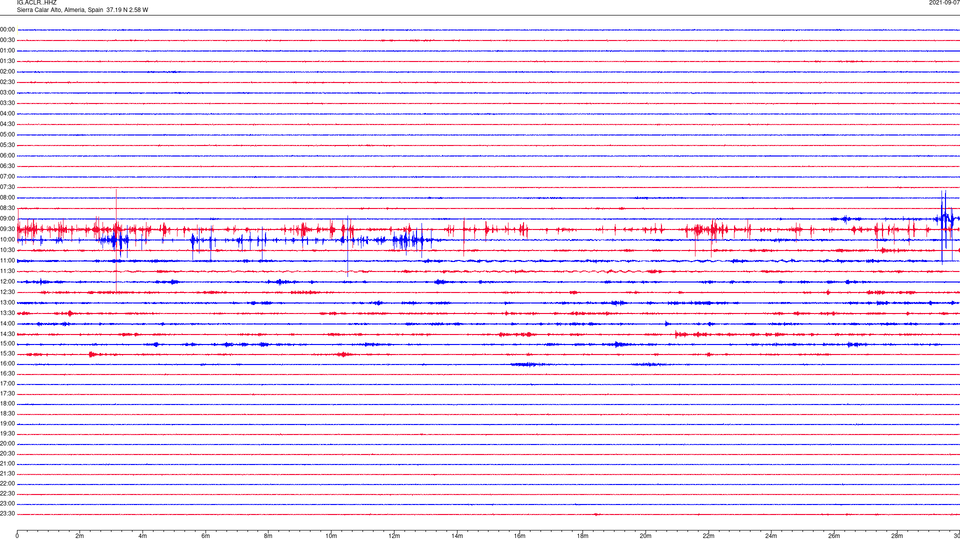Choose the 15:30 trace label
960x540 pixels.
(x=7, y=354)
